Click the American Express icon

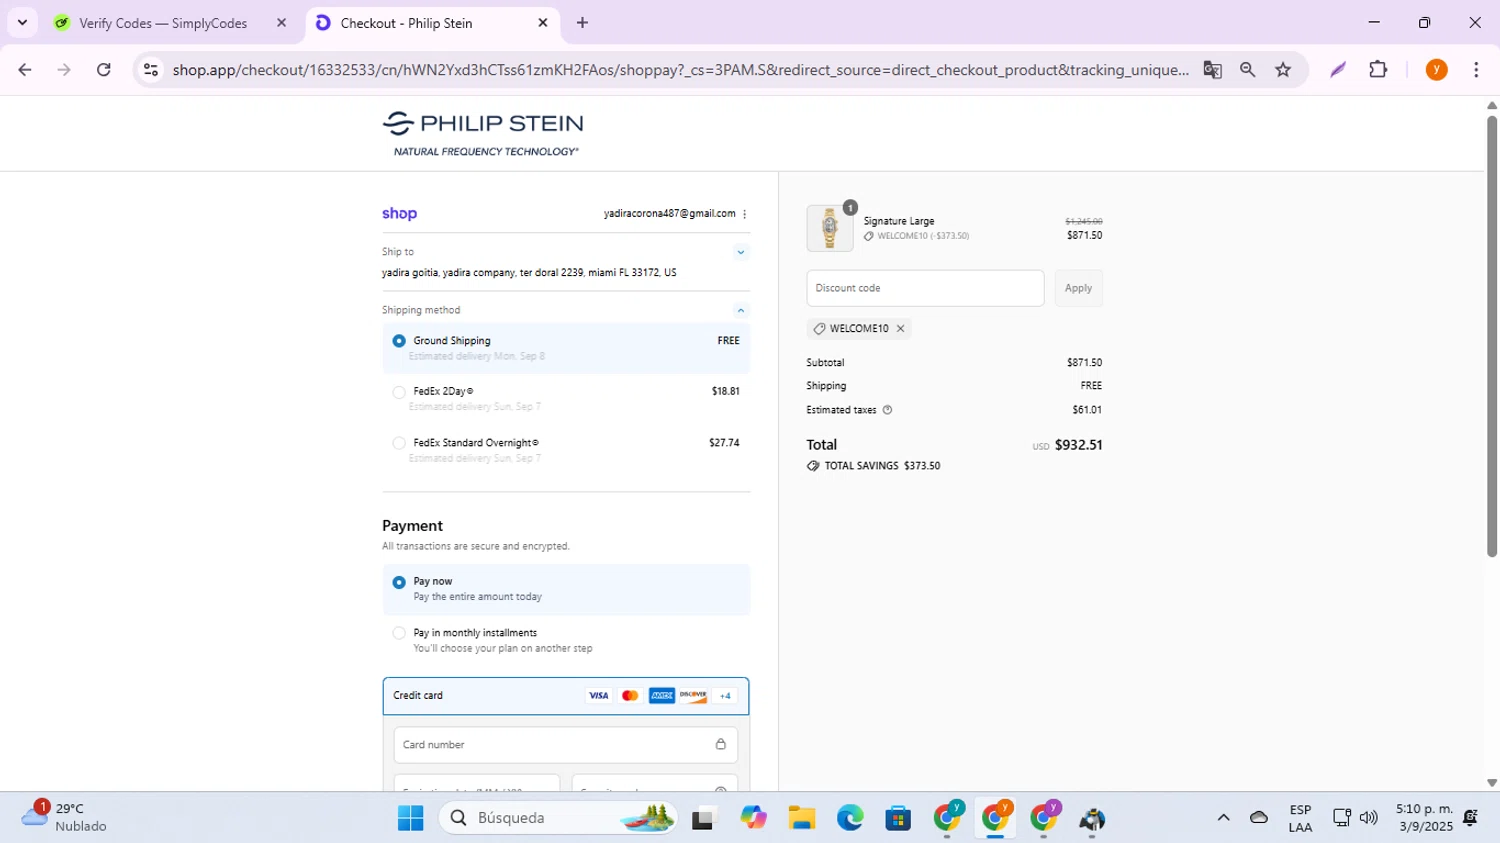coord(662,696)
